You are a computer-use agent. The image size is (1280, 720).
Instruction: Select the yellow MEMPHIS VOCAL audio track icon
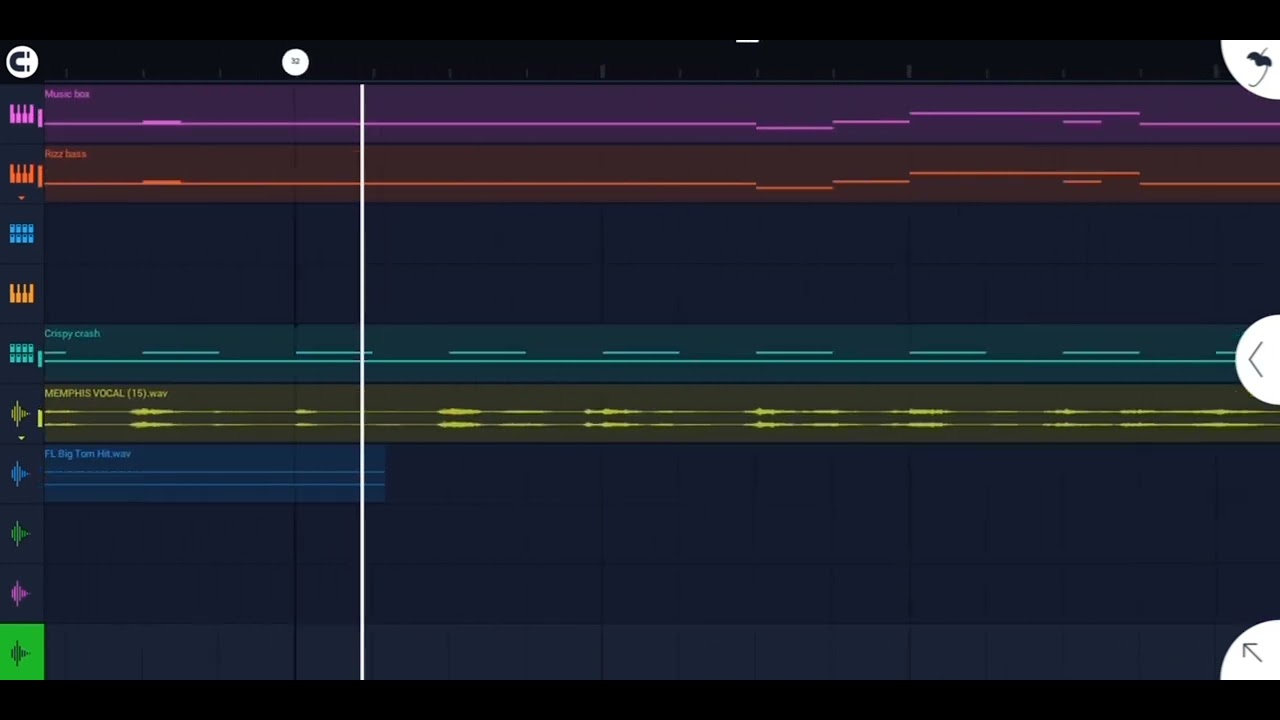tap(20, 413)
